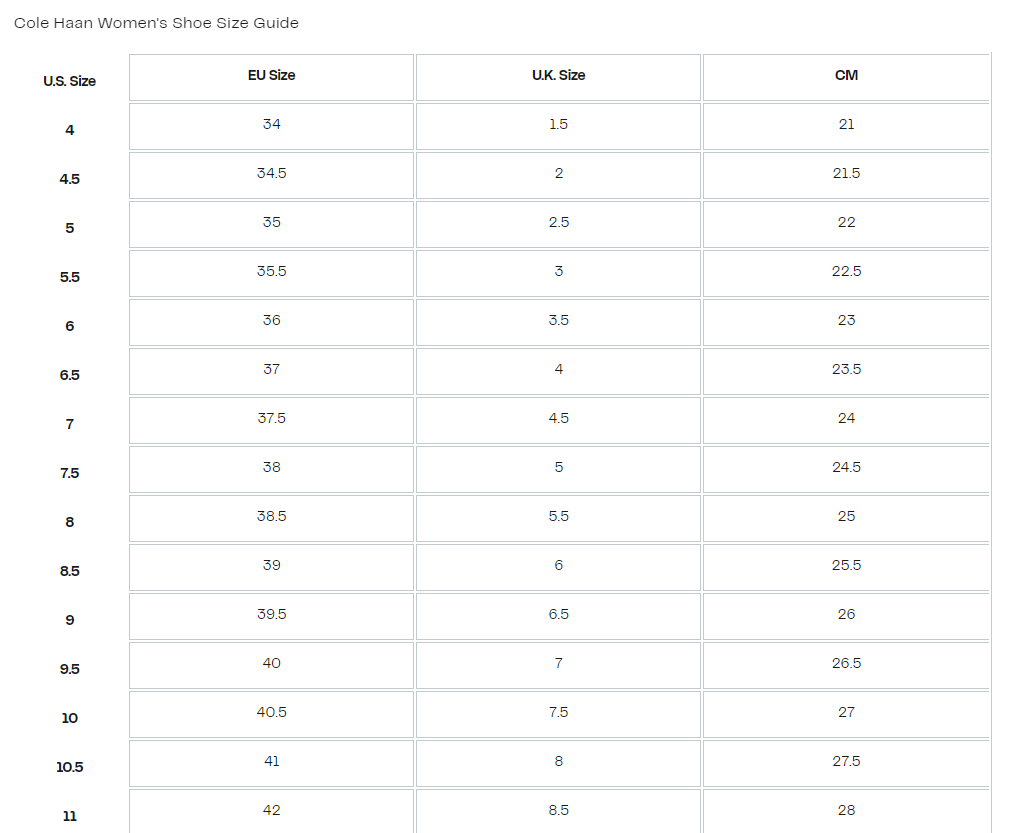1013x833 pixels.
Task: Click the EU size 36 cell
Action: 271,321
